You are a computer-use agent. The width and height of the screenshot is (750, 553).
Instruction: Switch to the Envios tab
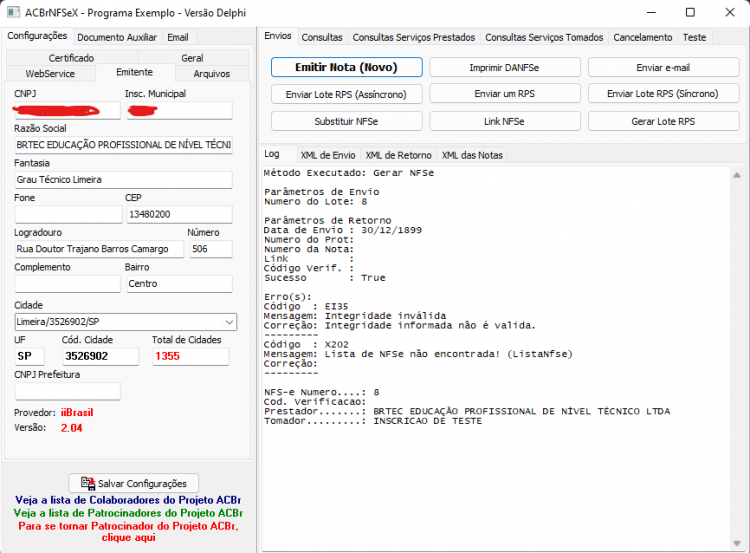coord(277,36)
